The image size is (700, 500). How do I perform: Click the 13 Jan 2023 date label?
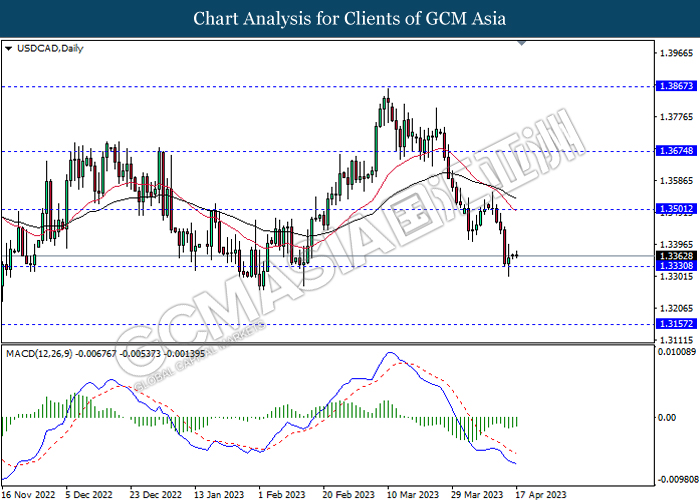pos(219,494)
